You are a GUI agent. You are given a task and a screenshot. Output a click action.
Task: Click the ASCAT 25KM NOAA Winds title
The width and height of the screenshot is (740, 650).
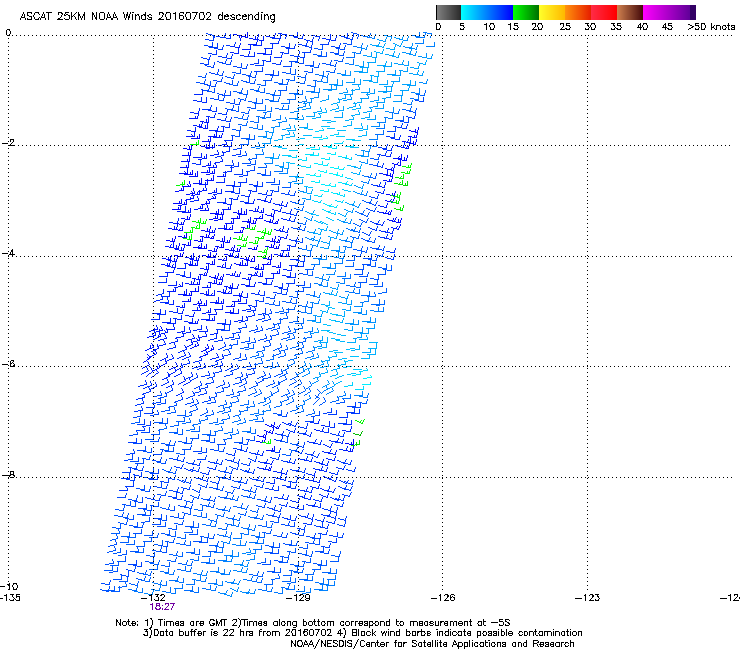147,16
